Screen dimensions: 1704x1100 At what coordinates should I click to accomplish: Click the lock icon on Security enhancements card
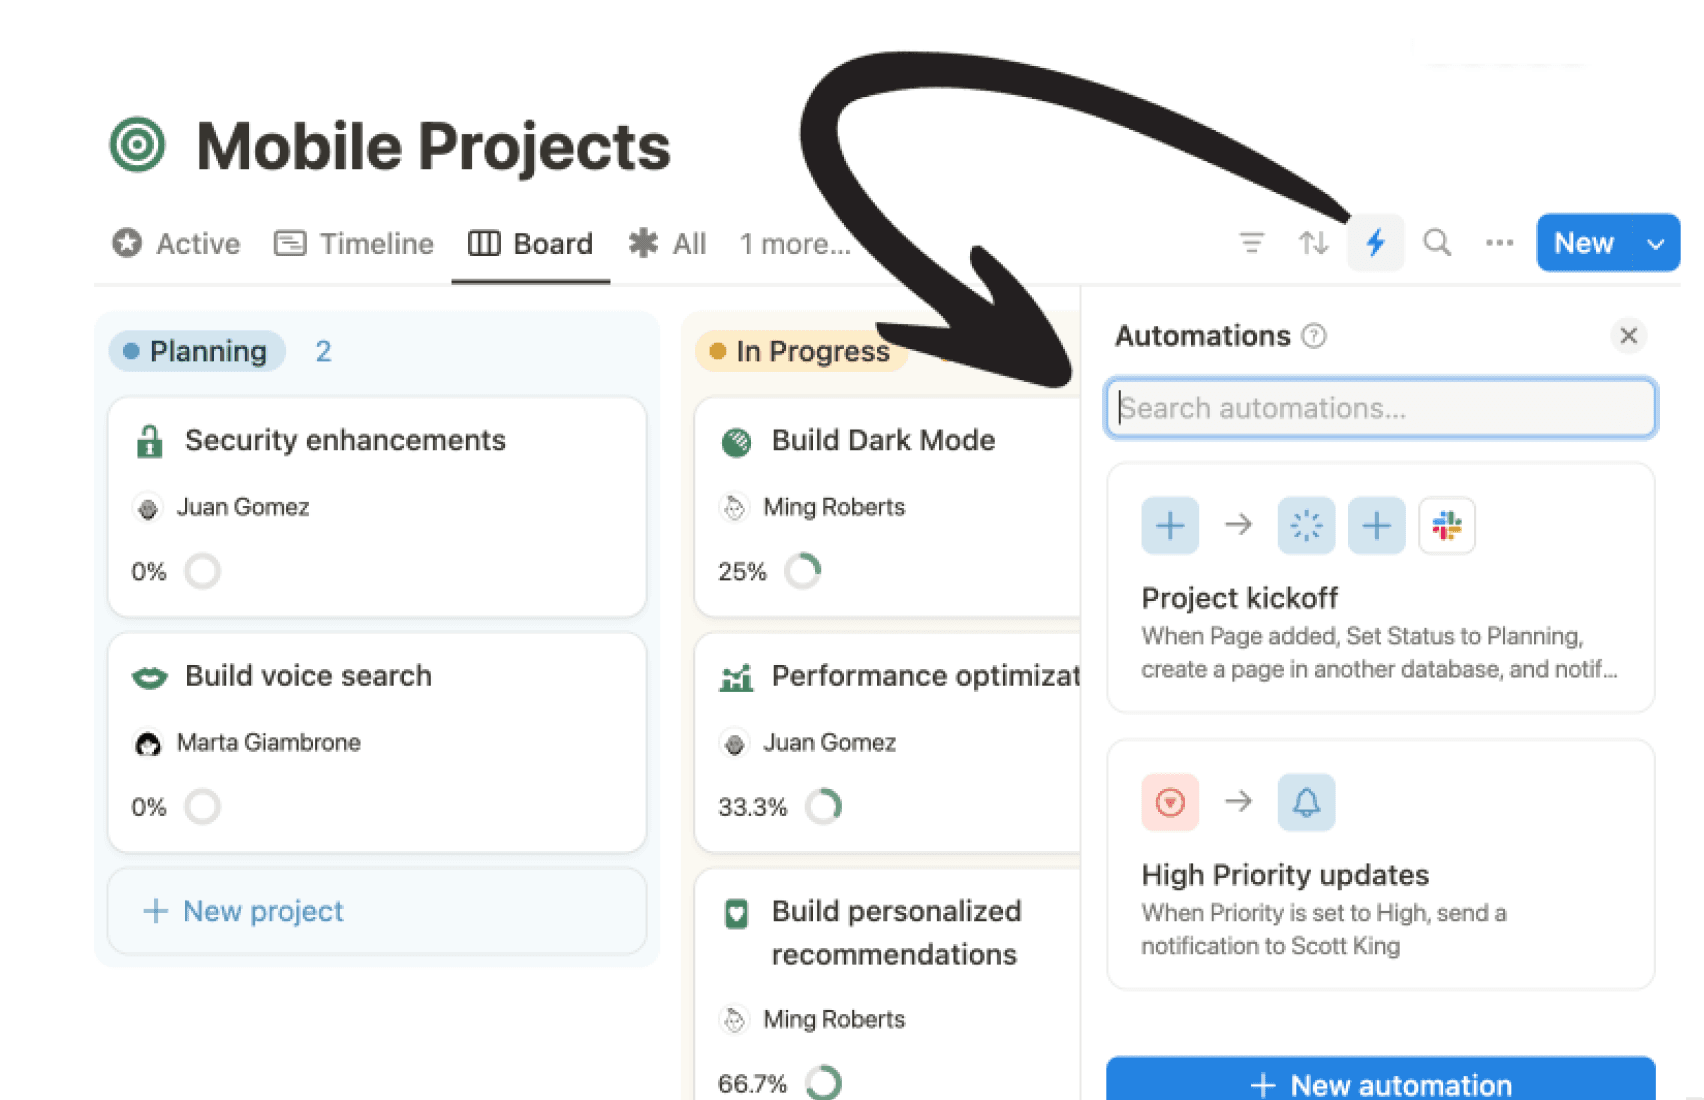coord(149,440)
